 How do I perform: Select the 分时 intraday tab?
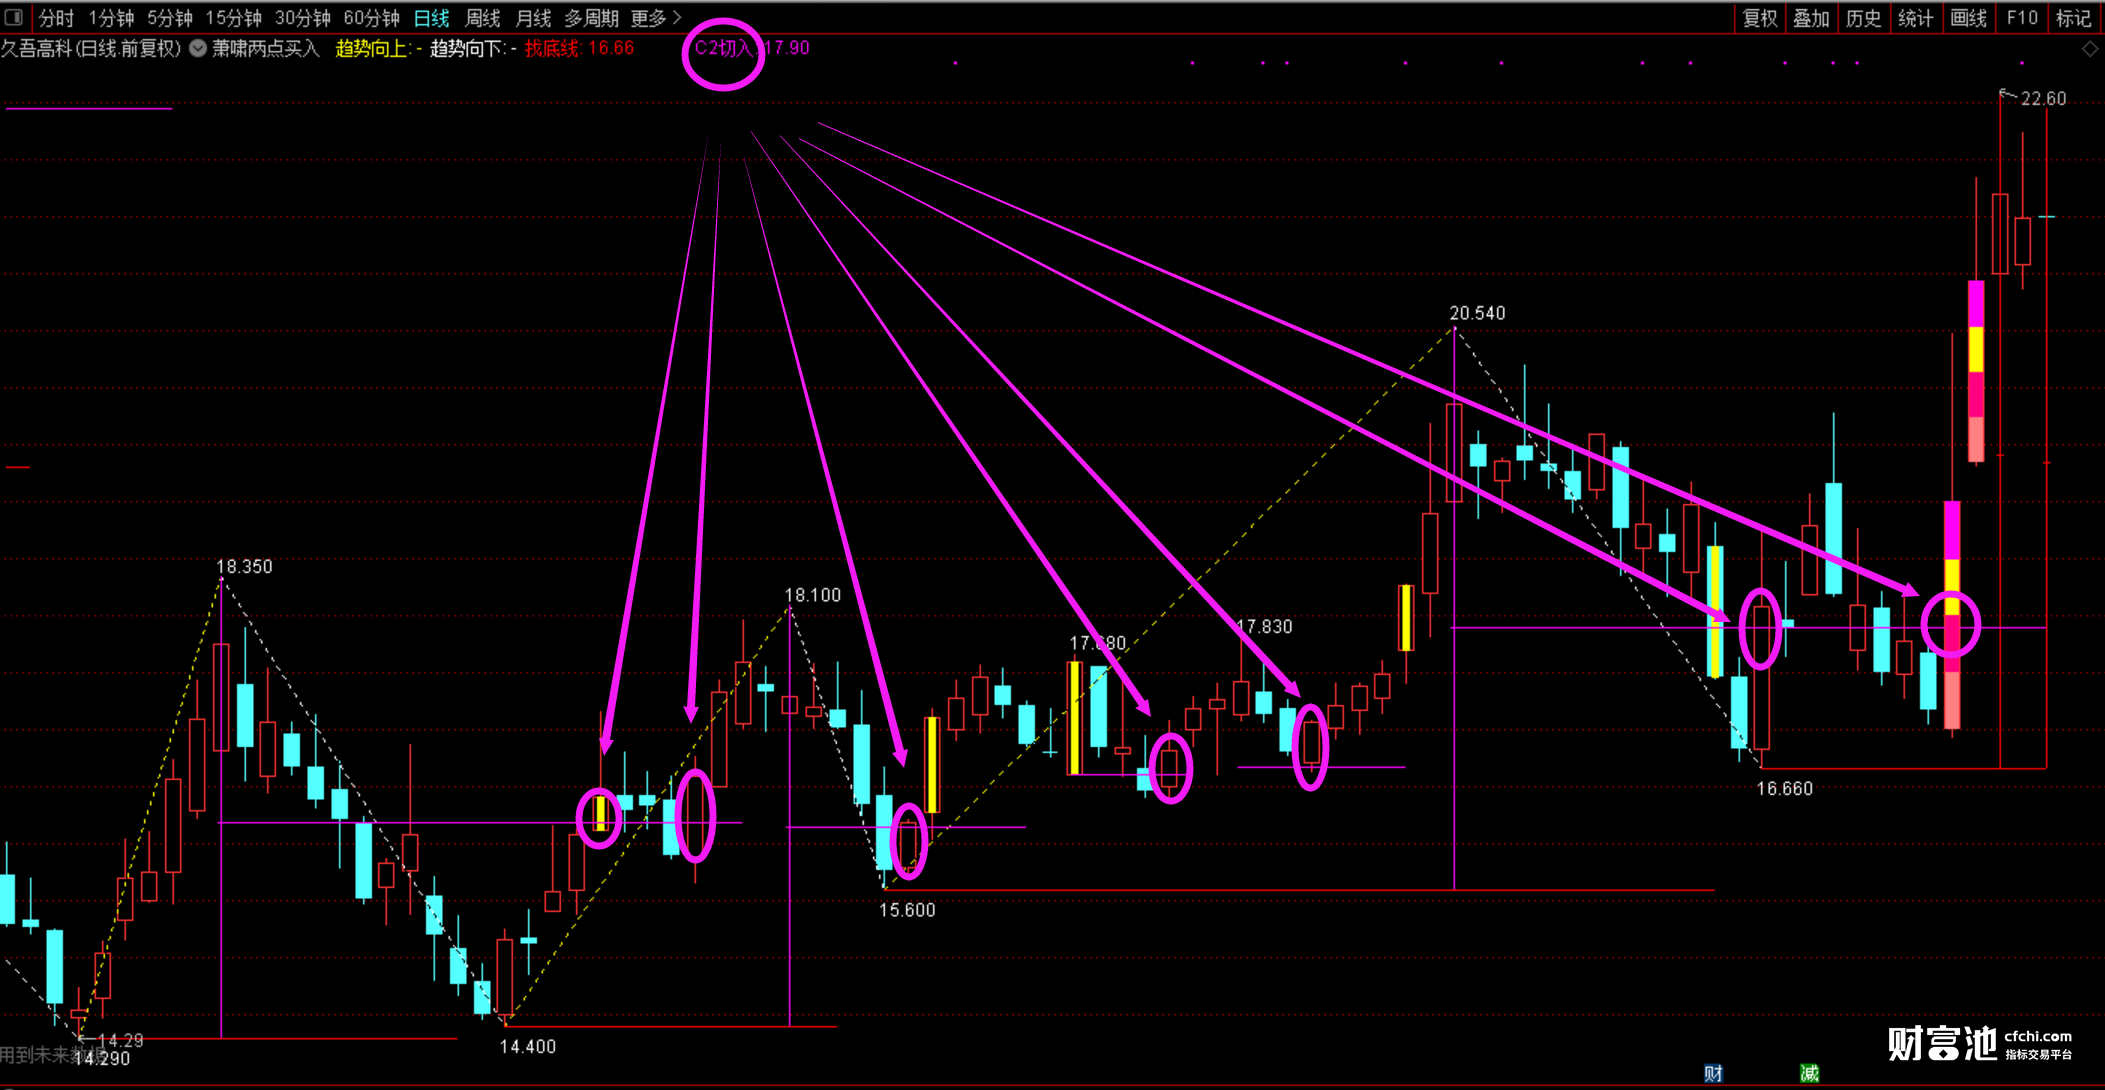point(56,18)
